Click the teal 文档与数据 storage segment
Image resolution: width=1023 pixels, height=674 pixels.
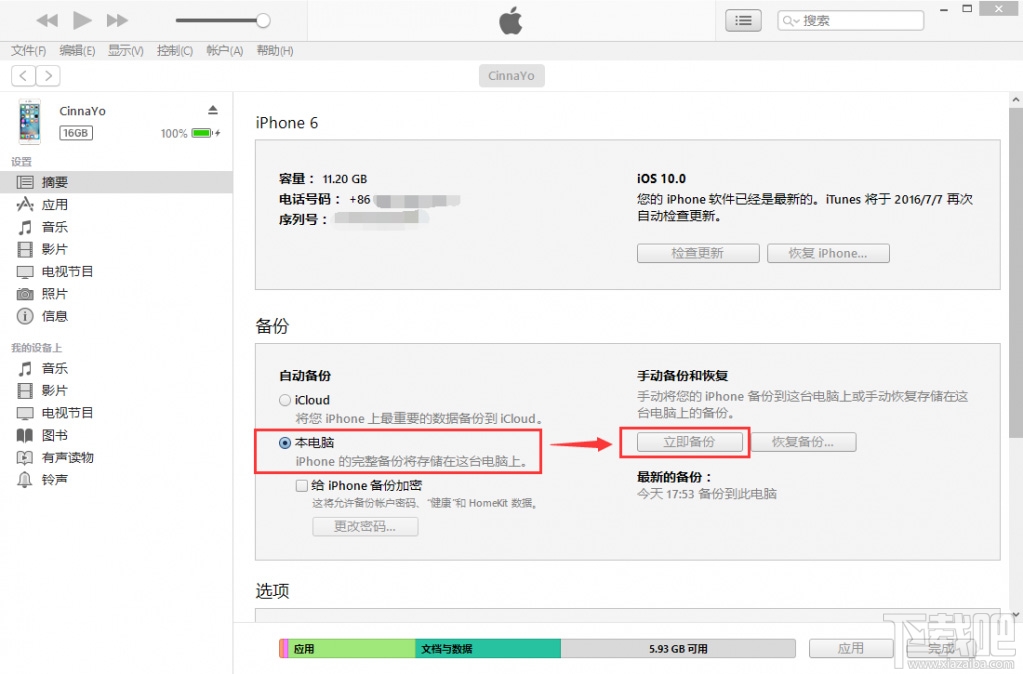click(487, 649)
